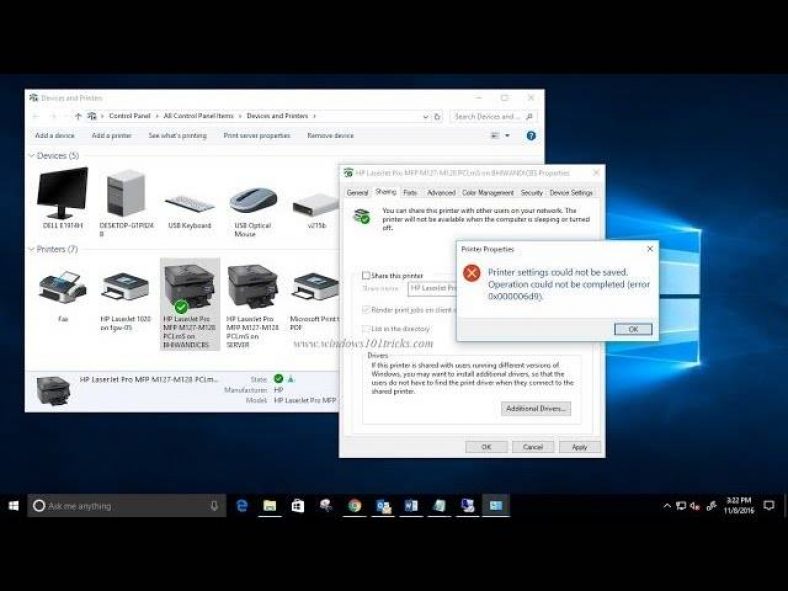This screenshot has width=788, height=591.
Task: Click the Control Panel breadcrumb
Action: [x=130, y=116]
